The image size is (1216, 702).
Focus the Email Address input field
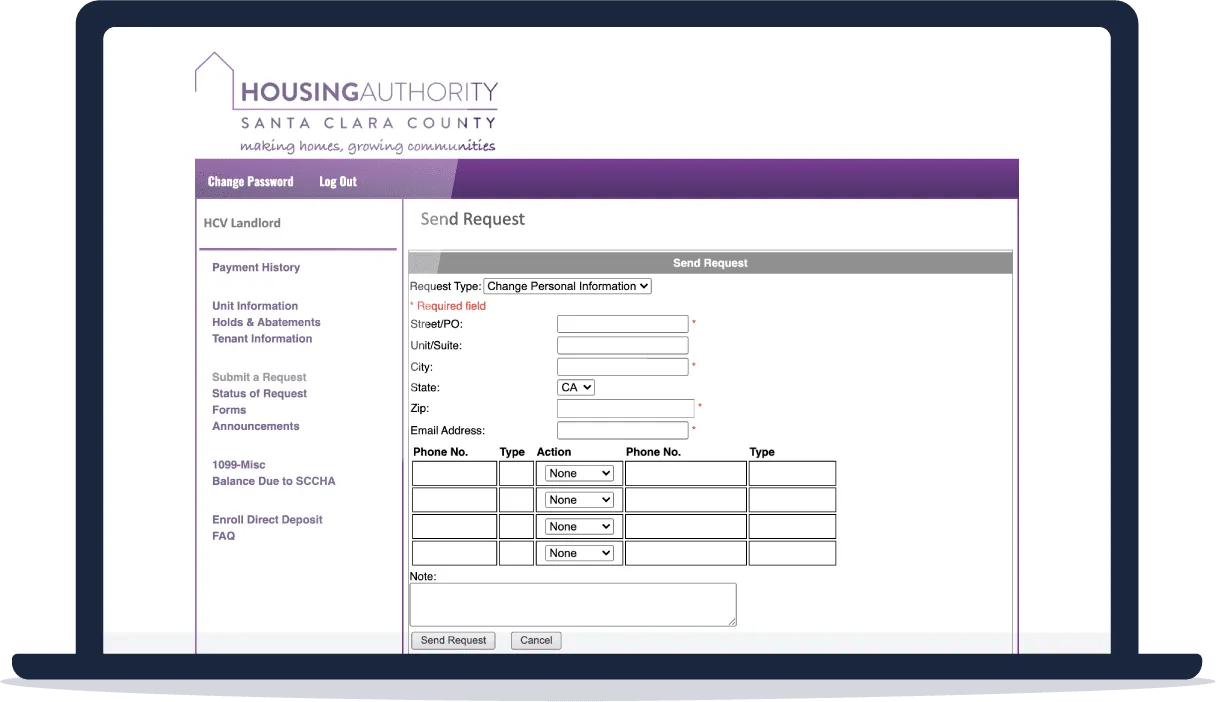coord(622,430)
